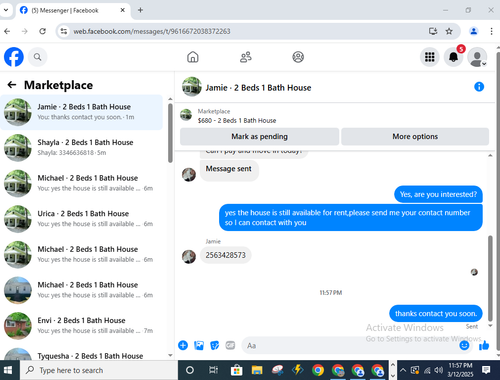Choose a sticker from the sticker icon
The height and width of the screenshot is (380, 500).
215,345
